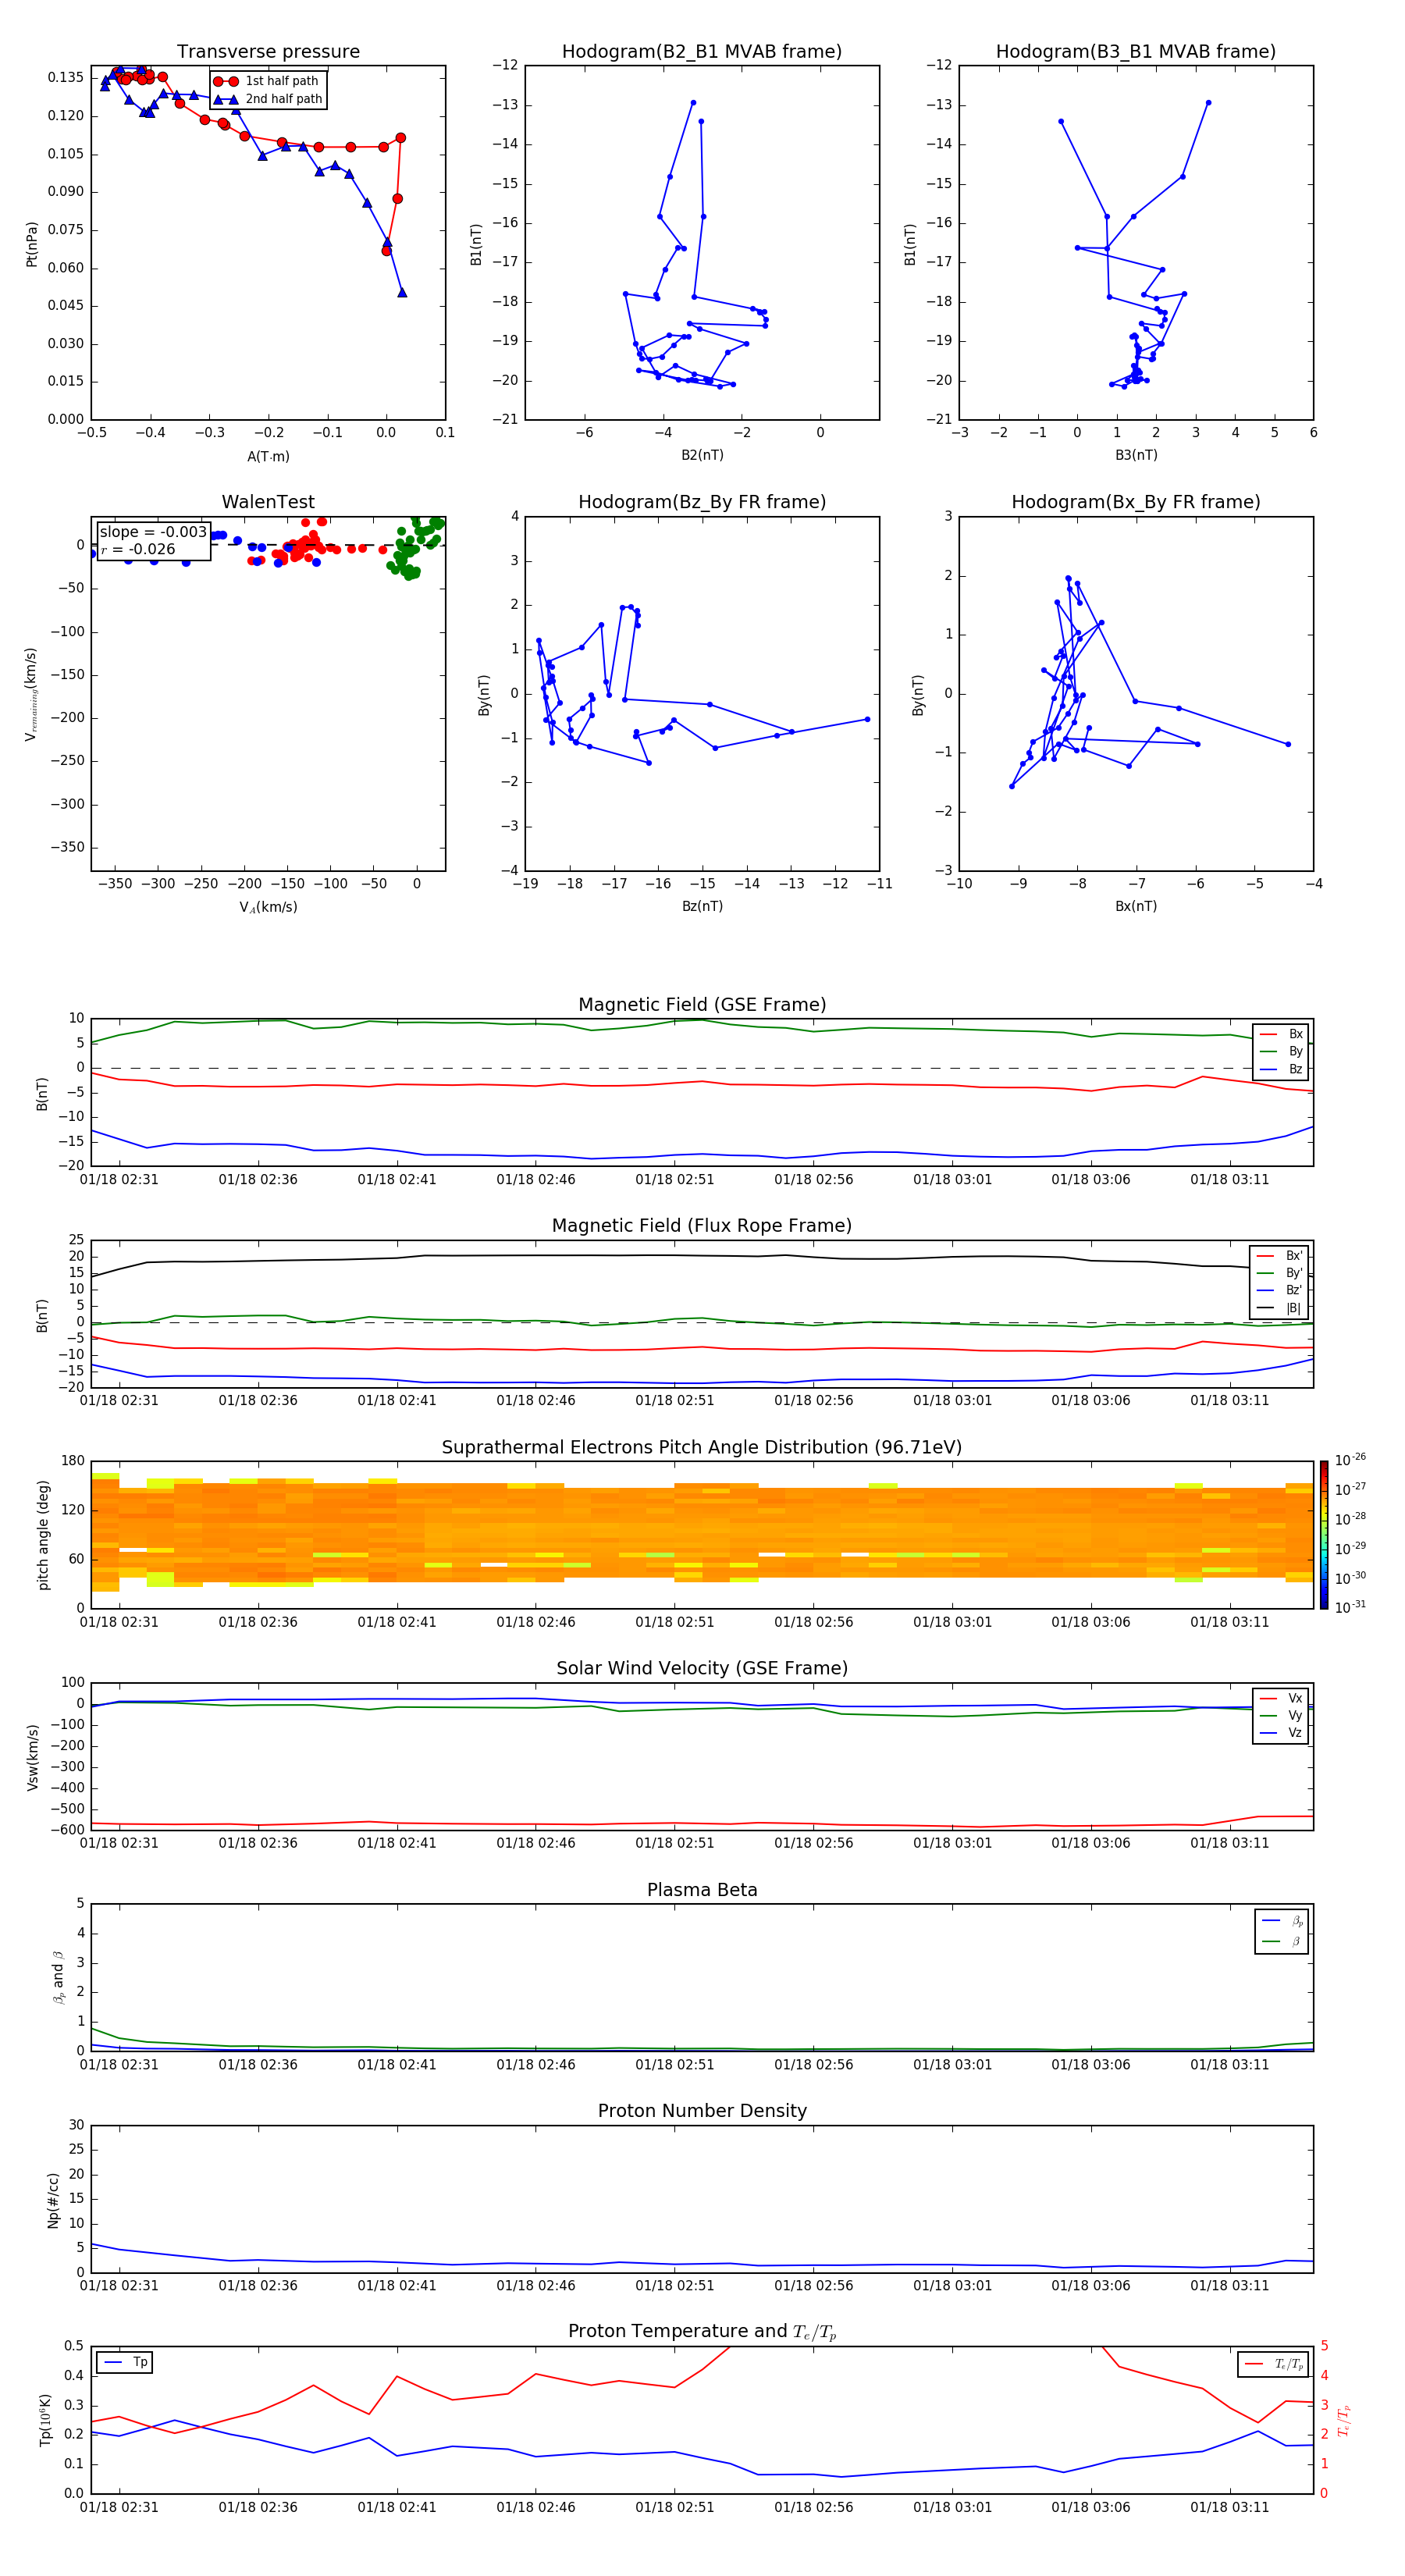Click the 'A(T·m)' x-axis label

click(x=268, y=457)
